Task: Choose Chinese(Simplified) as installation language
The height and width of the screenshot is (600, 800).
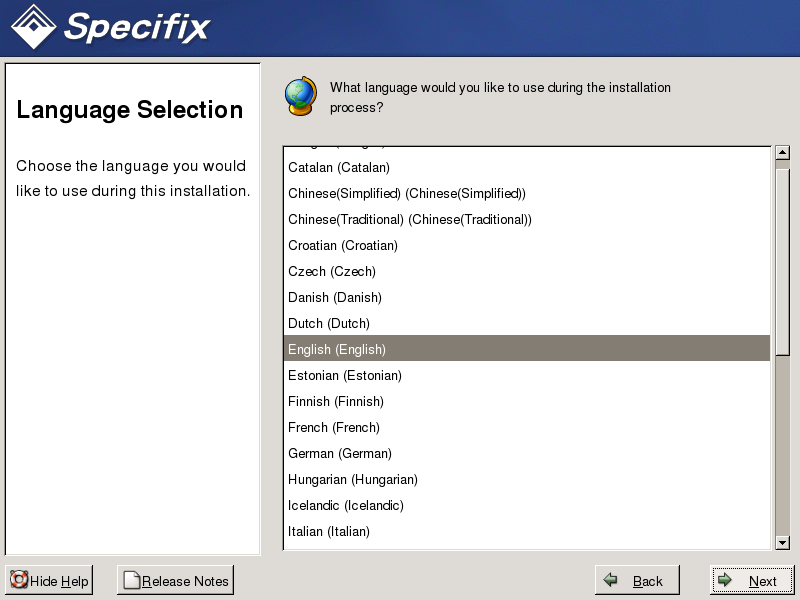Action: coord(406,194)
